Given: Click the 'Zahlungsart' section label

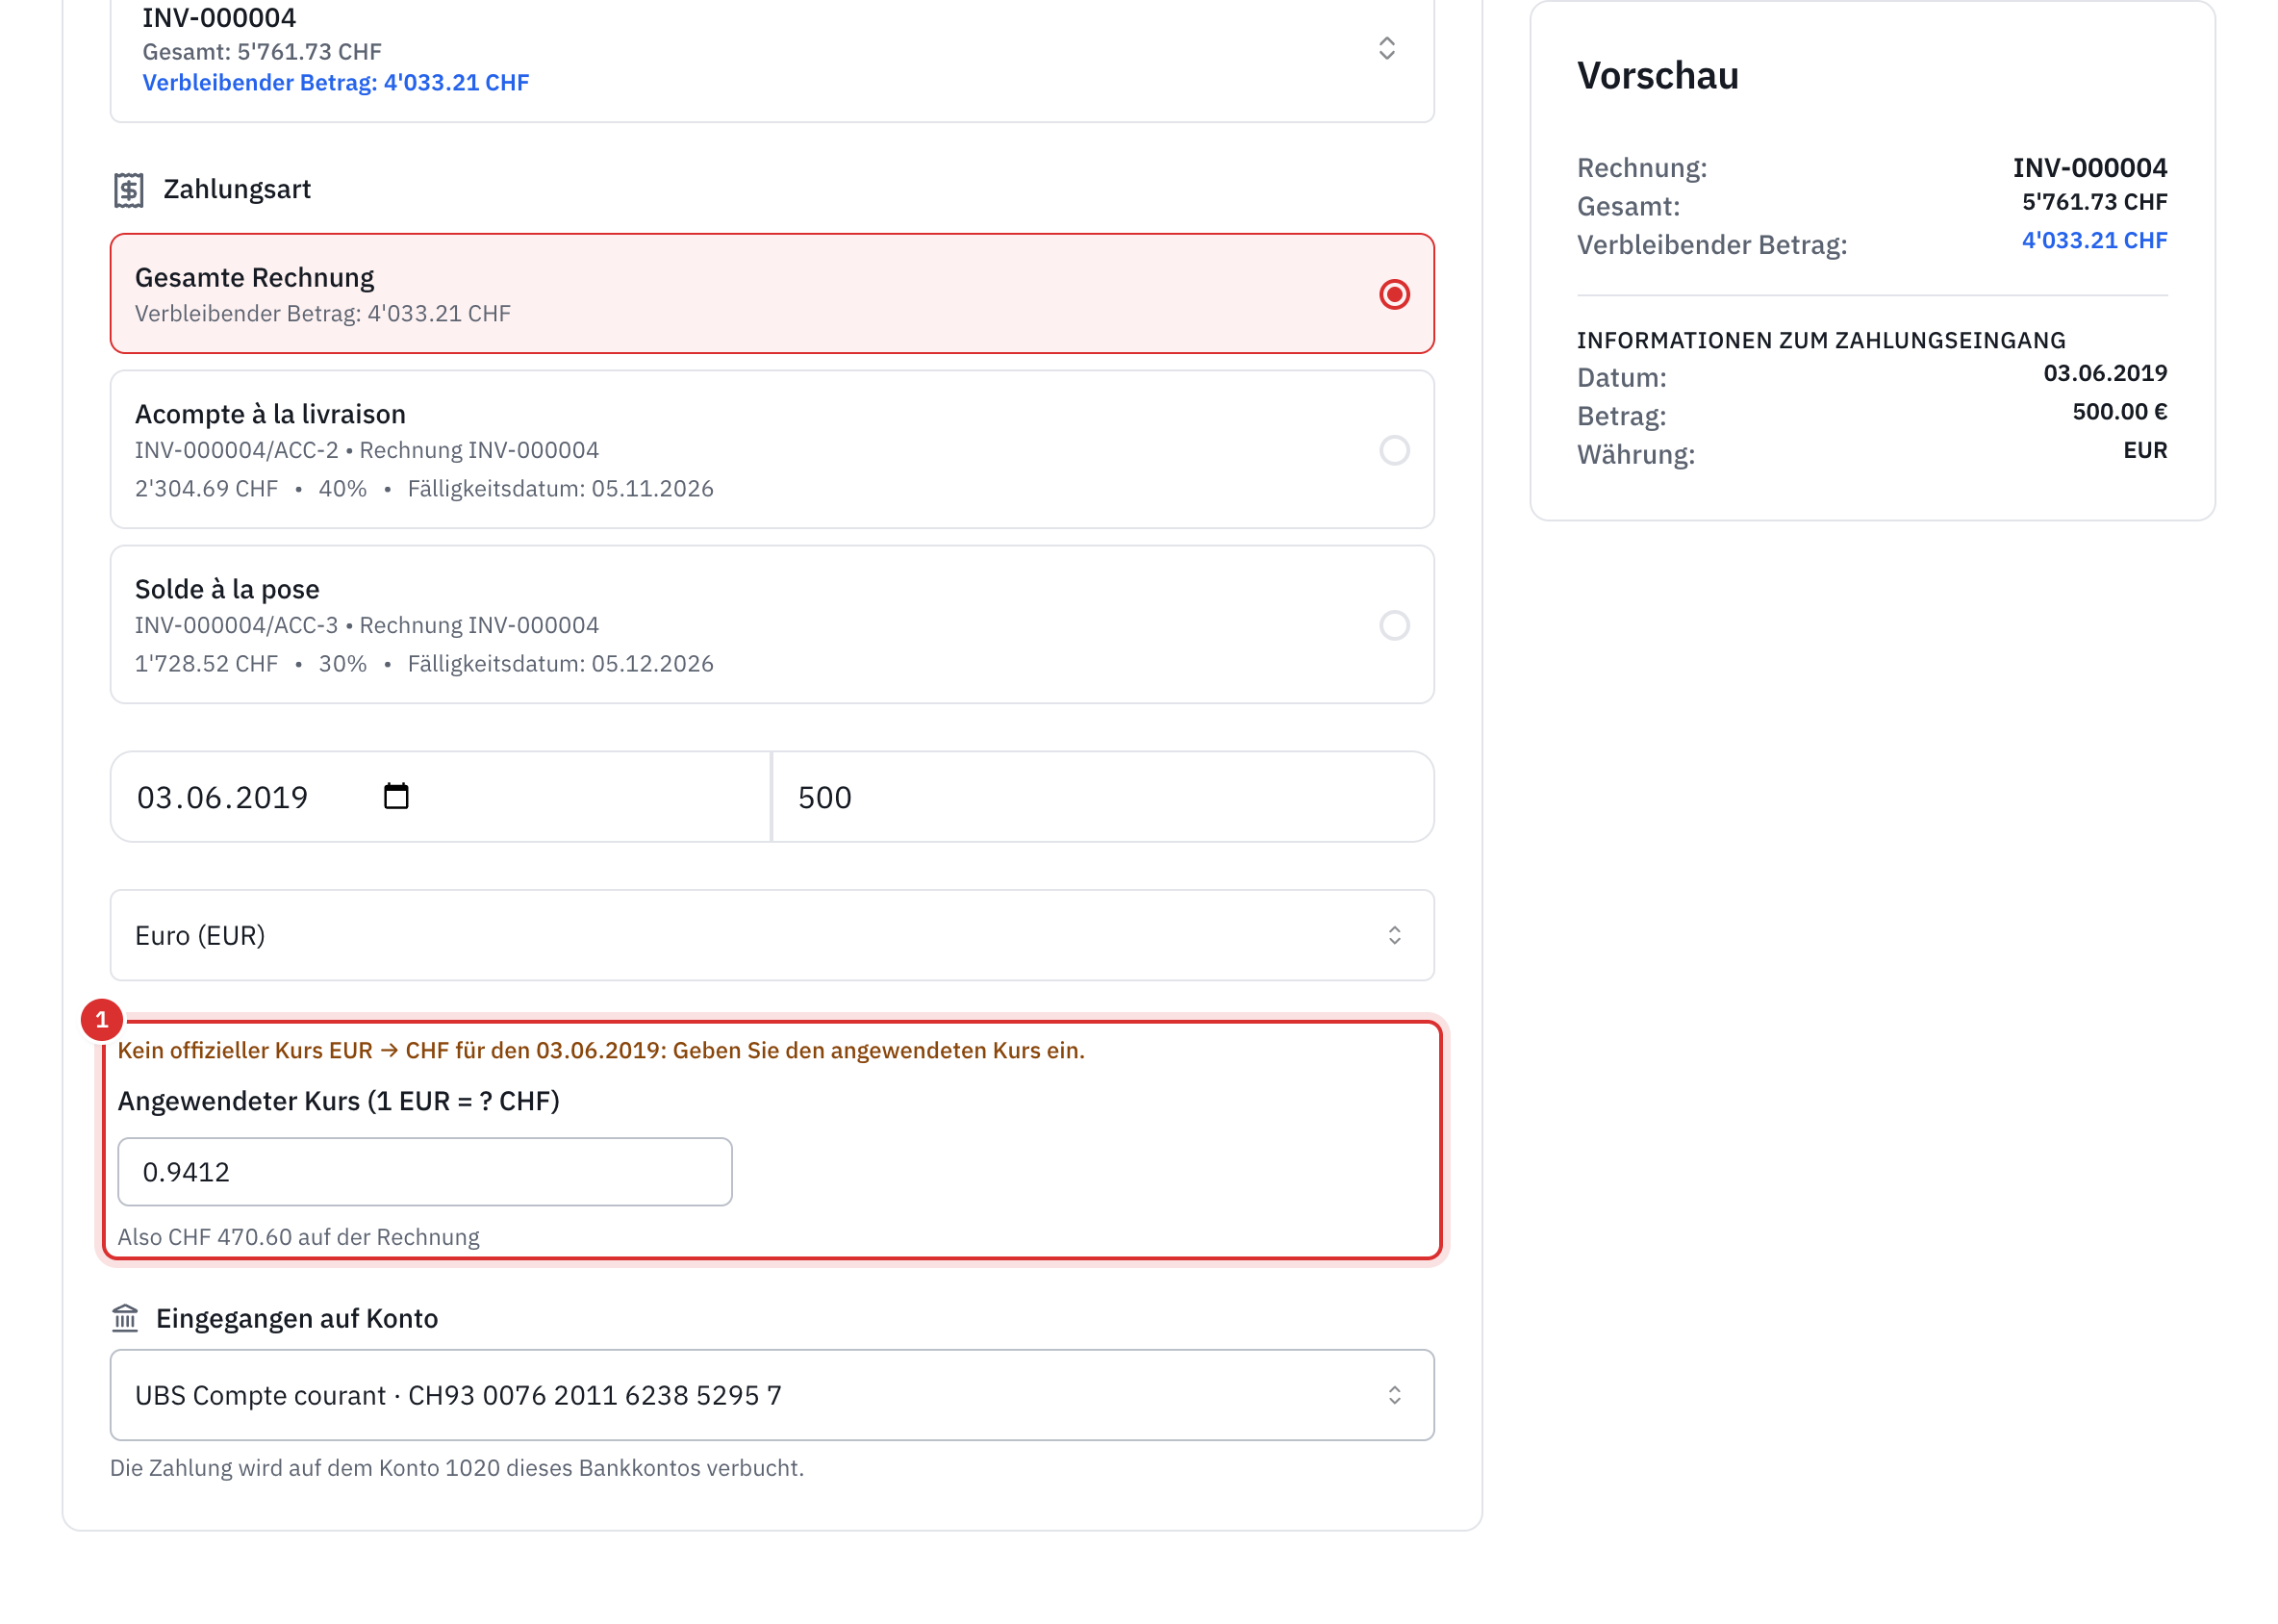Looking at the screenshot, I should (x=237, y=189).
